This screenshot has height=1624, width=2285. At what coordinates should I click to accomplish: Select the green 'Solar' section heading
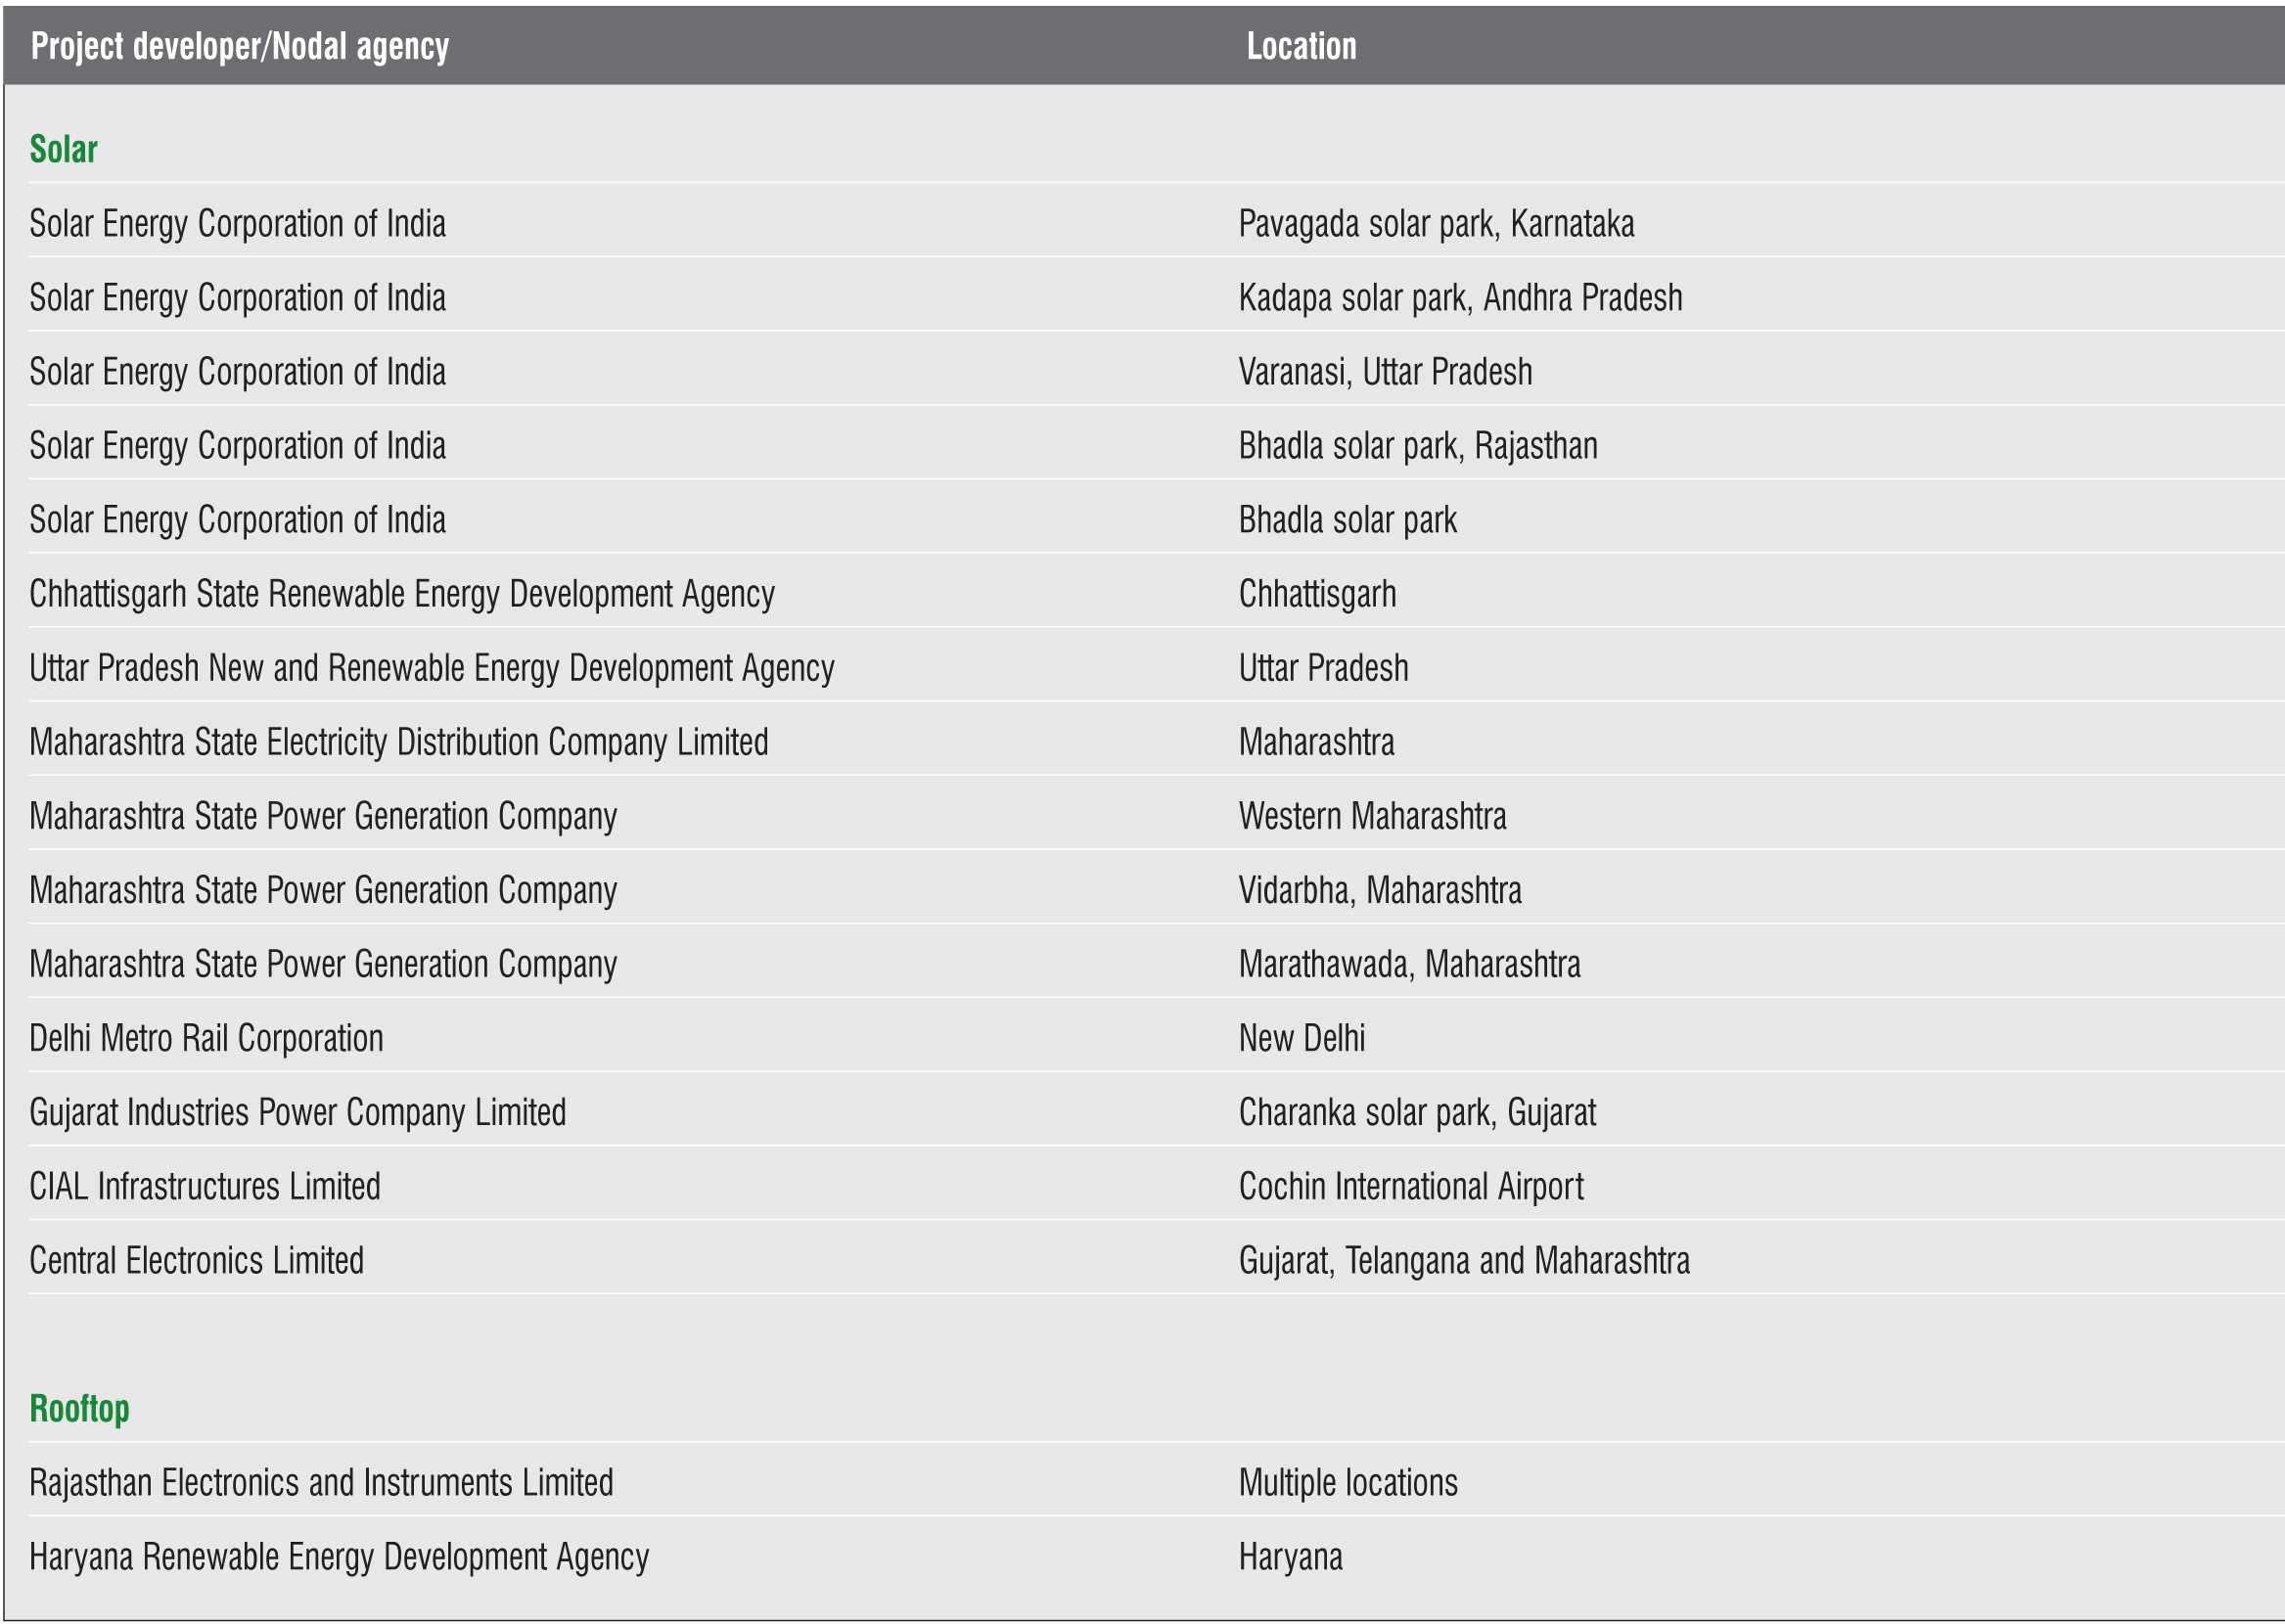tap(63, 149)
